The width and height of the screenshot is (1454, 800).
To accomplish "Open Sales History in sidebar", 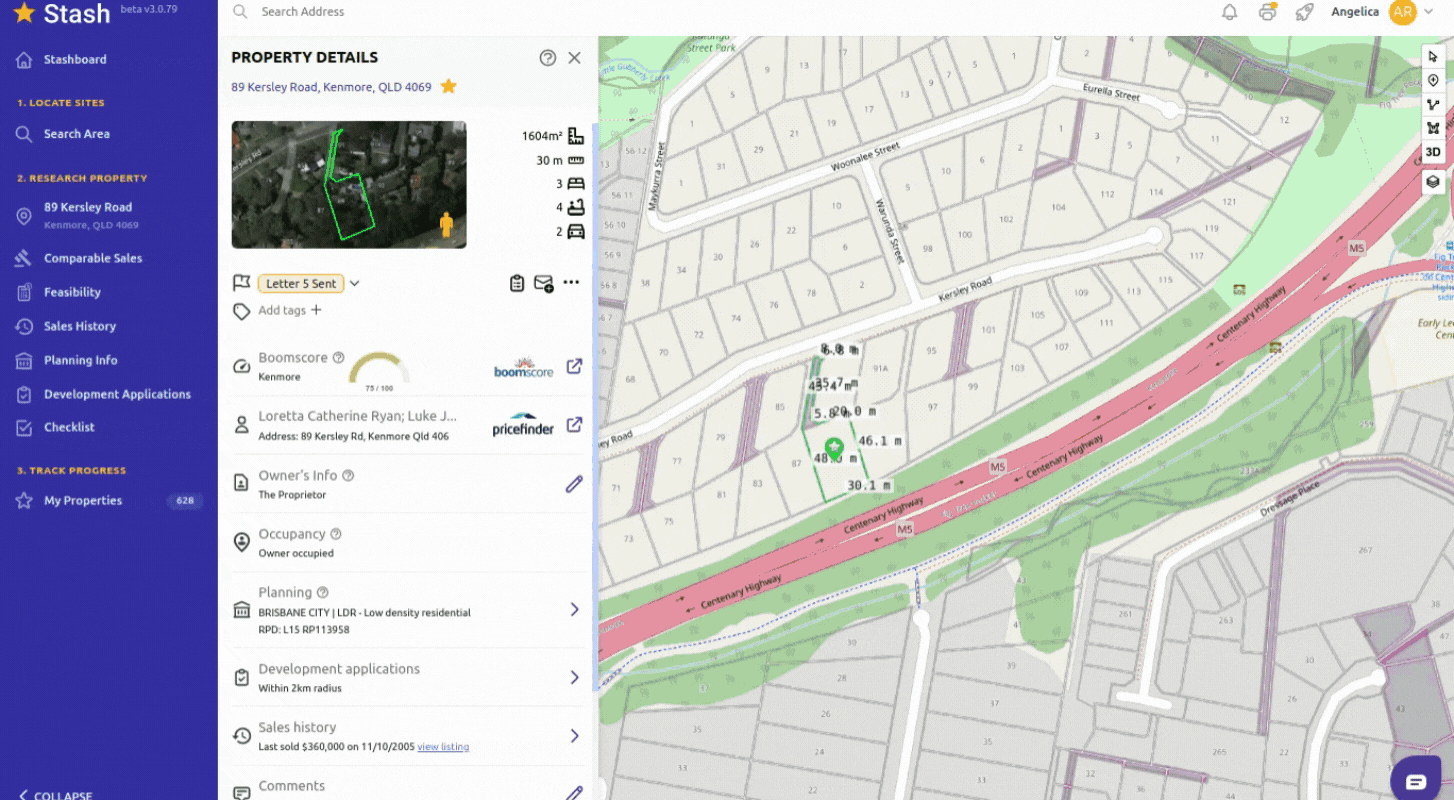I will [x=80, y=326].
